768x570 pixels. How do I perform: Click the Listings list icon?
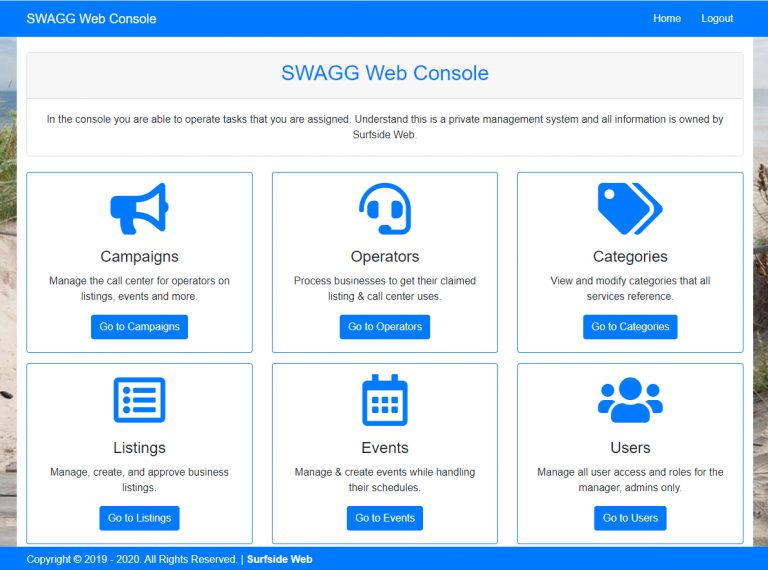tap(140, 400)
